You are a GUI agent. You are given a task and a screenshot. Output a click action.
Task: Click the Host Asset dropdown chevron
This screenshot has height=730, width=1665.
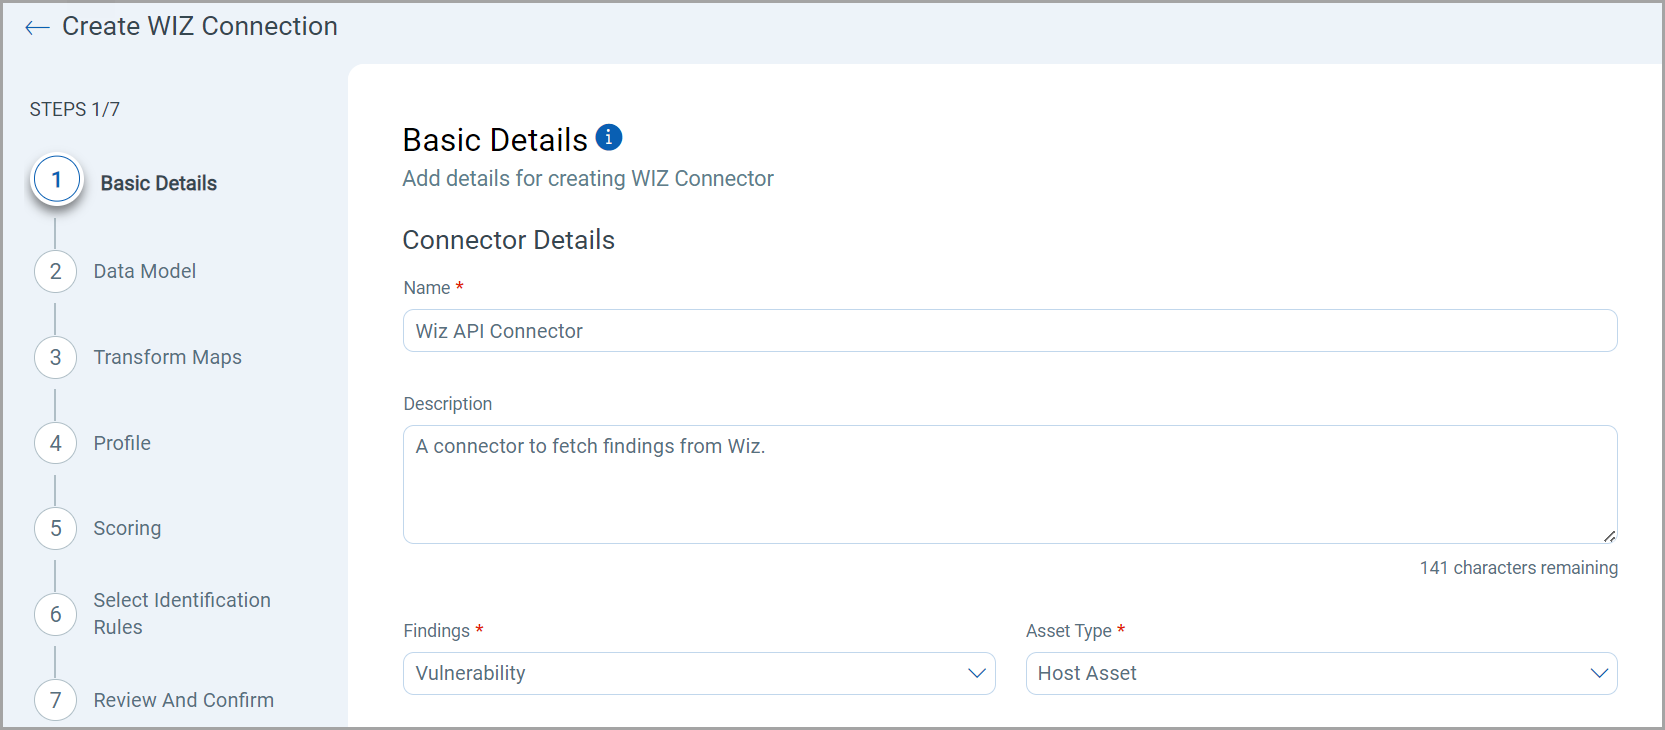pyautogui.click(x=1599, y=674)
